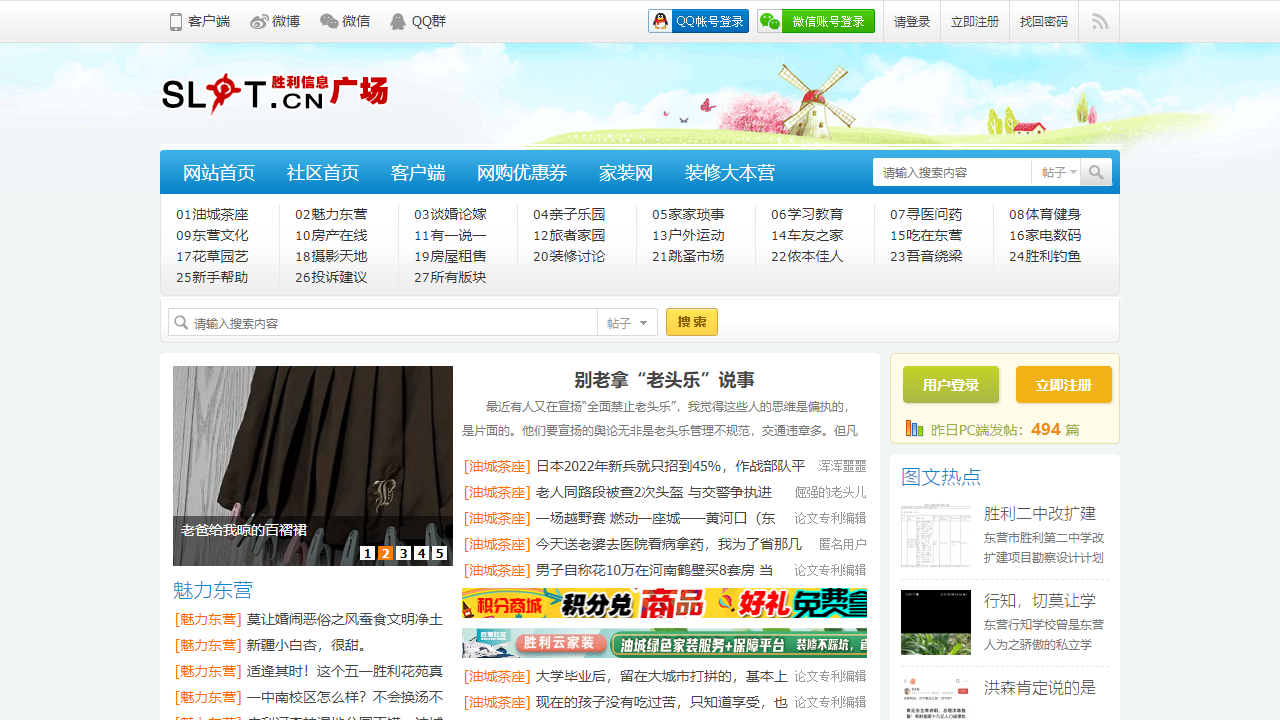Click the pleated skirt slideshow image
1280x720 pixels.
click(x=313, y=466)
